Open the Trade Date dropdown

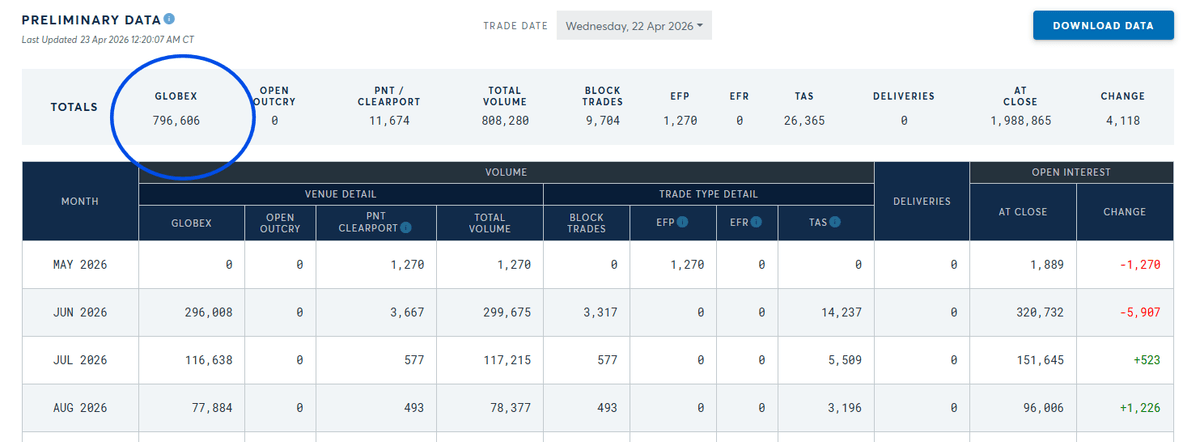pyautogui.click(x=634, y=26)
